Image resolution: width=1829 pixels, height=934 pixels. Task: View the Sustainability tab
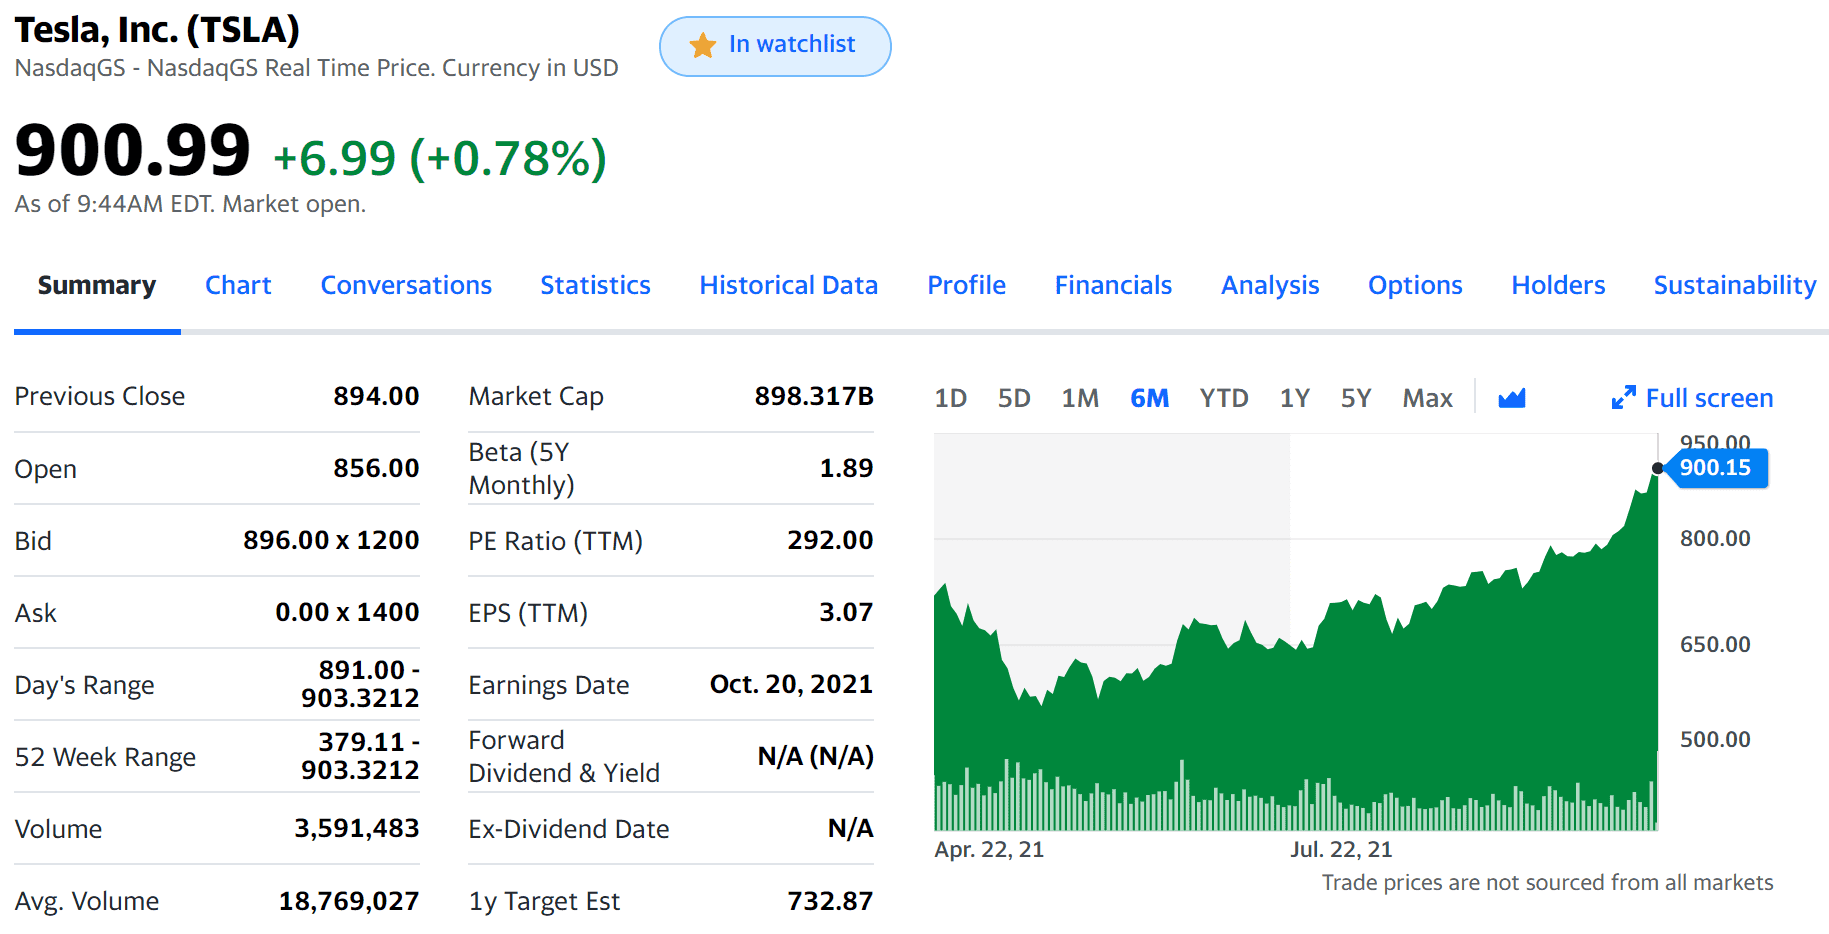click(x=1735, y=285)
